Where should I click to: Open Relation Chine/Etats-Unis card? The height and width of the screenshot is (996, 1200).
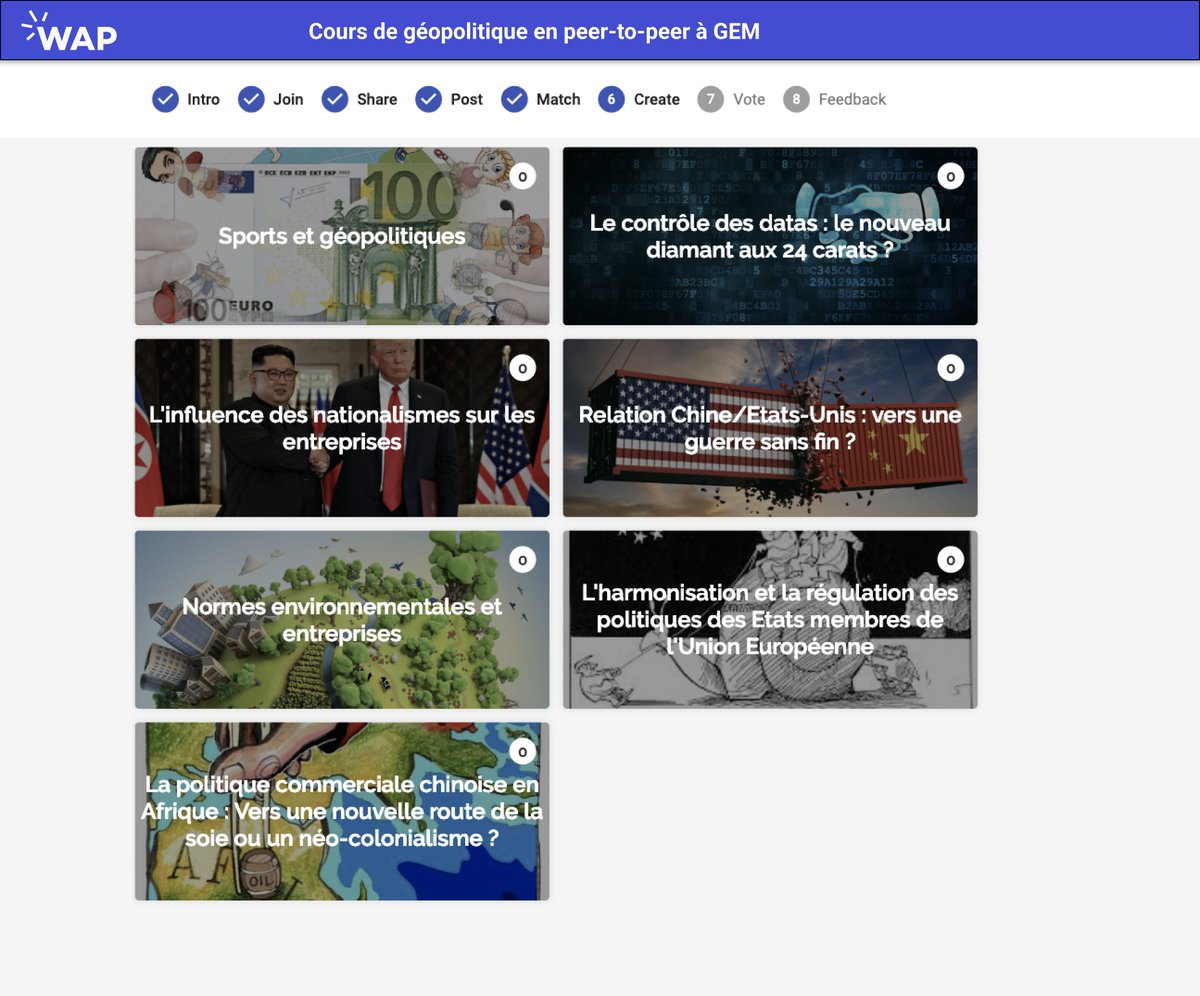[x=770, y=428]
